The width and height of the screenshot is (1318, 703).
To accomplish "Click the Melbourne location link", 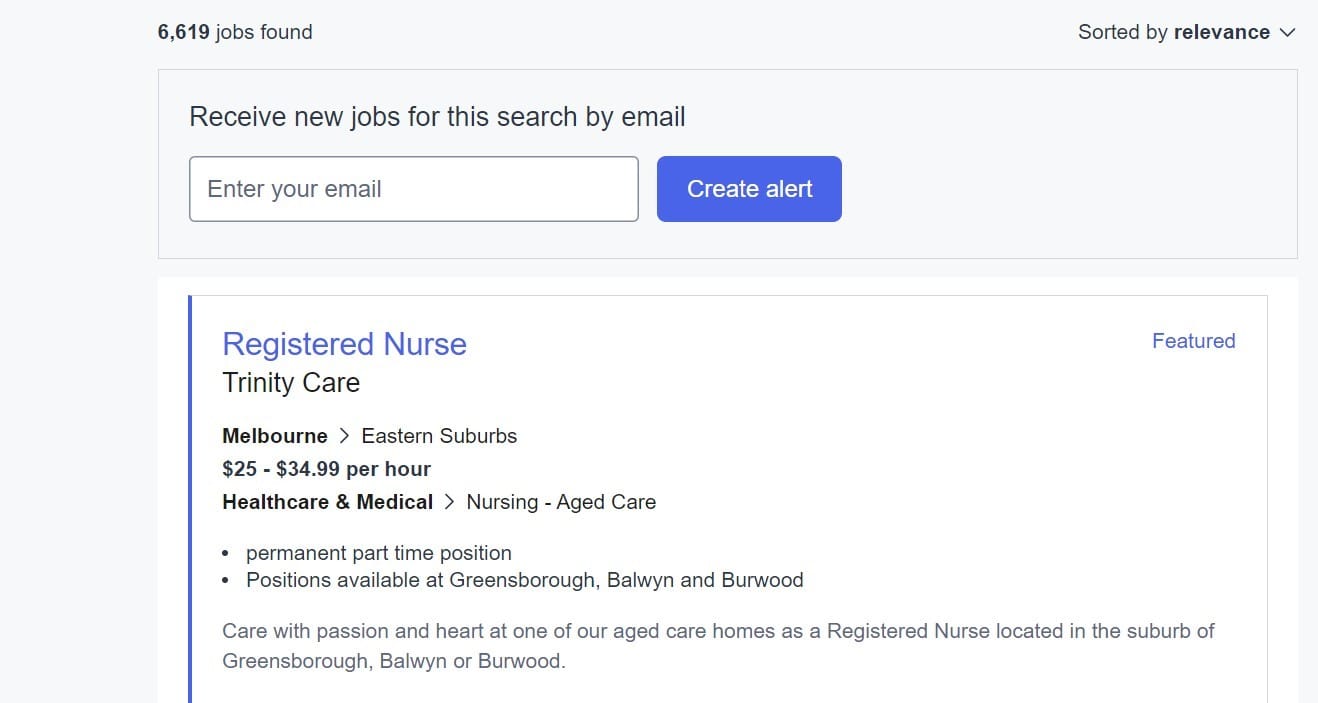I will point(274,435).
